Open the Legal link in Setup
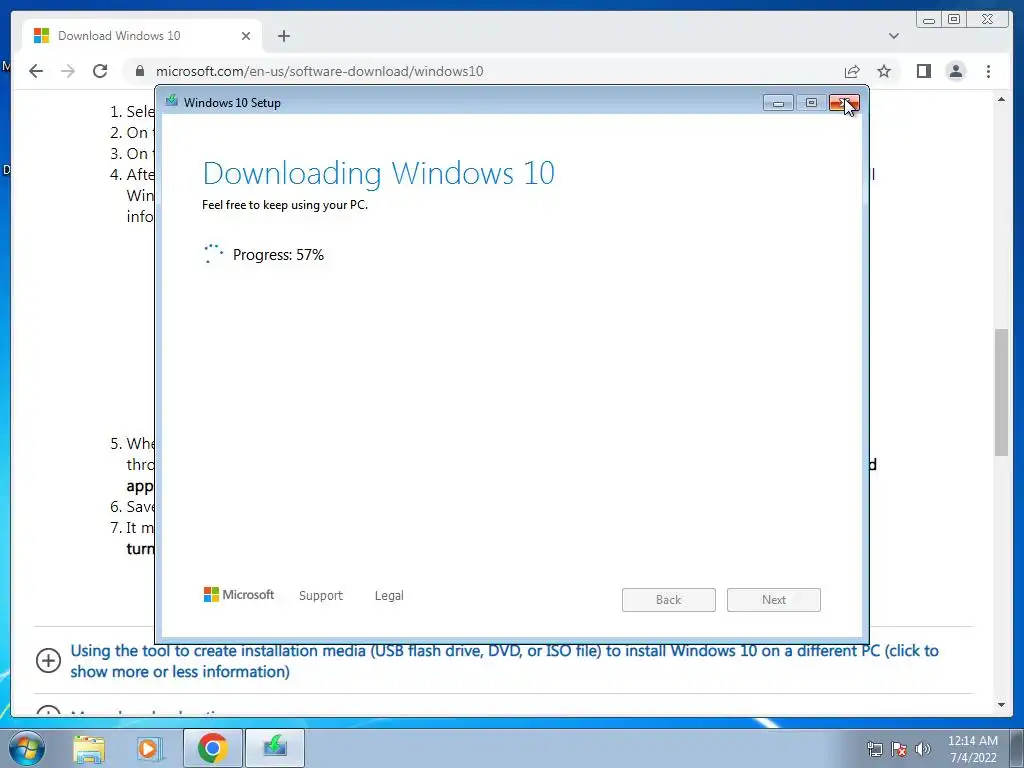The image size is (1024, 768). tap(389, 596)
